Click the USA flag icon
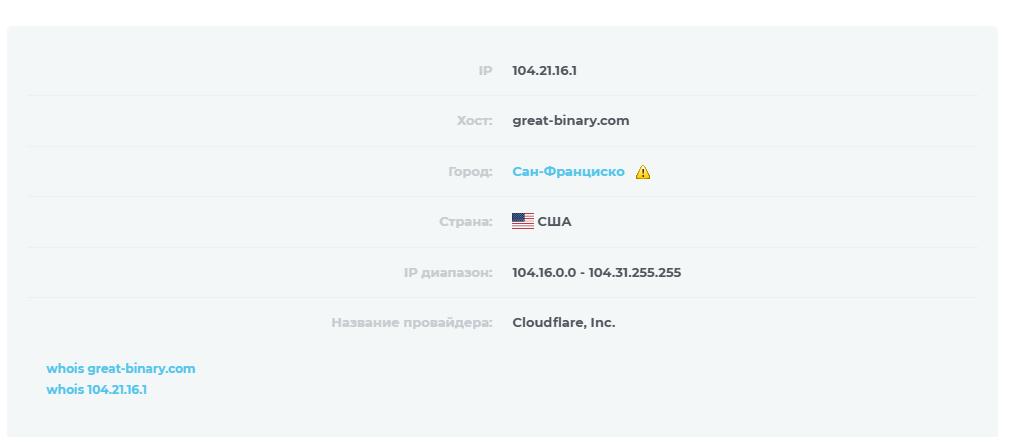 coord(523,221)
